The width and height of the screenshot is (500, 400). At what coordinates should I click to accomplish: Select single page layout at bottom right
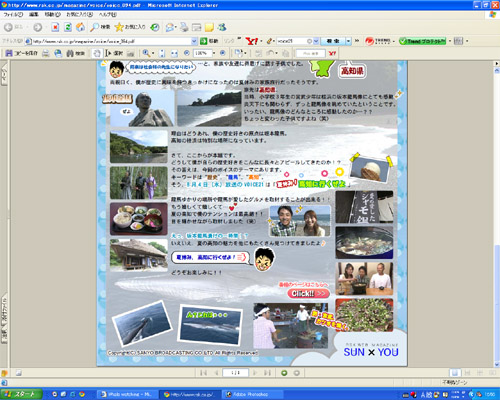(455, 373)
